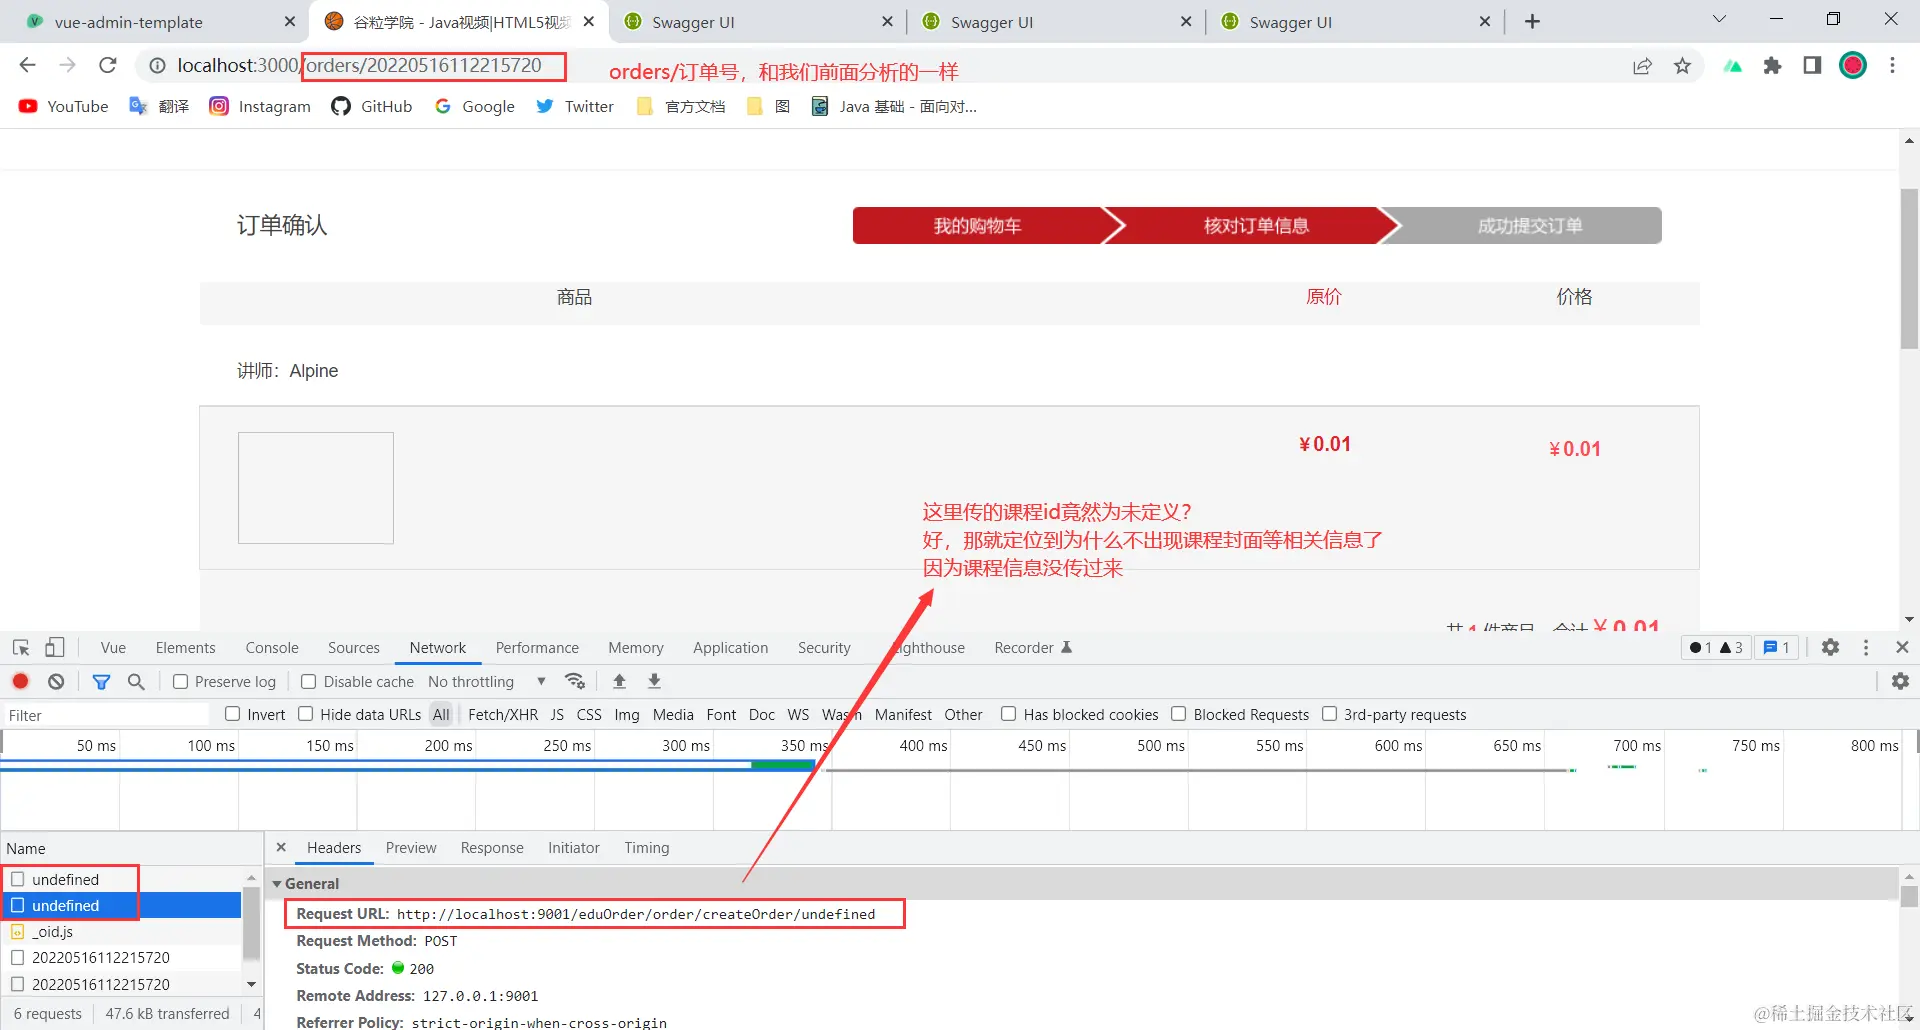Toggle the network filter funnel icon

pyautogui.click(x=101, y=681)
